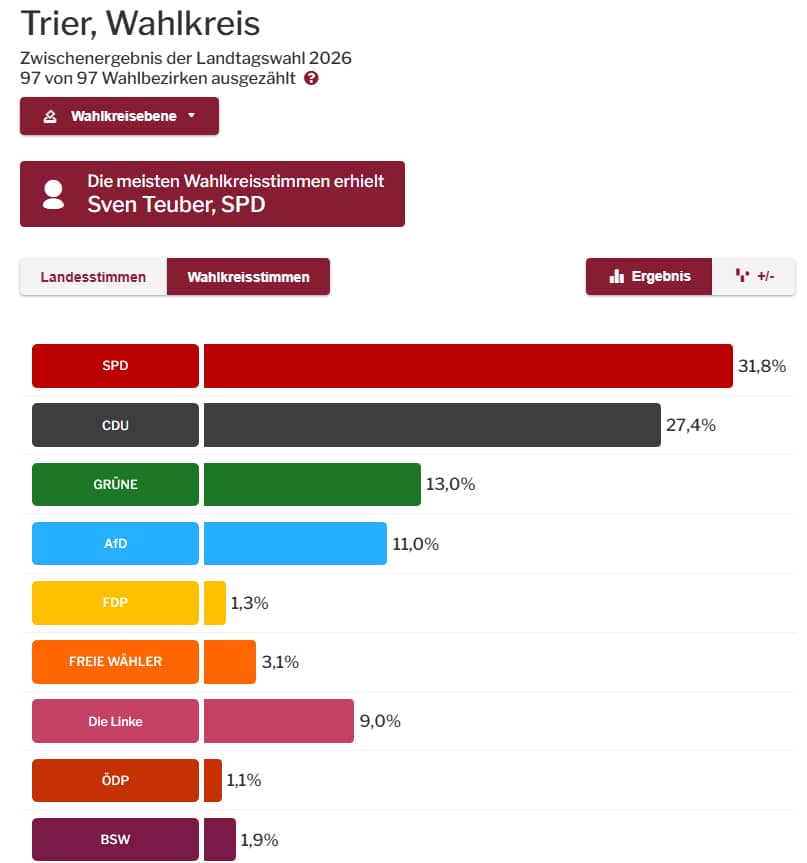Image resolution: width=807 pixels, height=863 pixels.
Task: Select the Wahlkreisstimmen tab
Action: (x=248, y=277)
